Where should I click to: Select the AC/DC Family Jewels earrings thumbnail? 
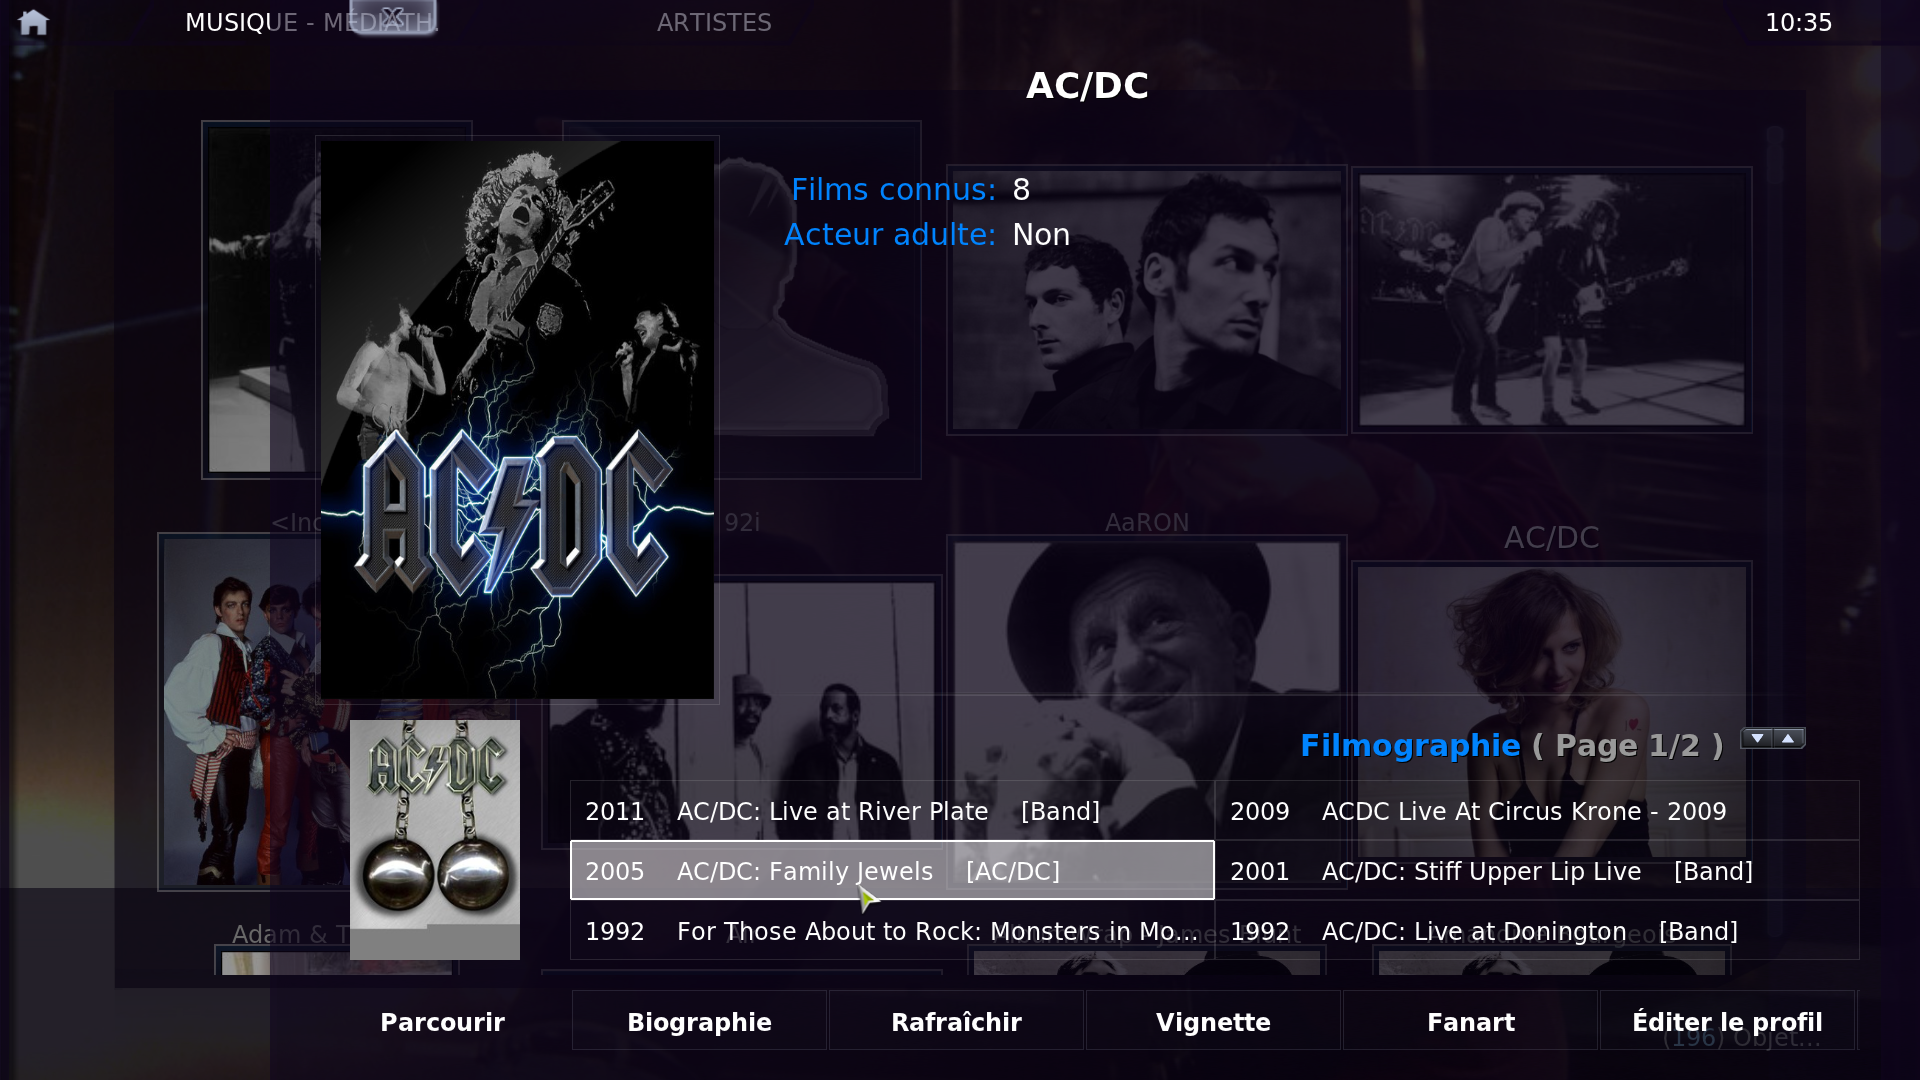click(x=435, y=839)
